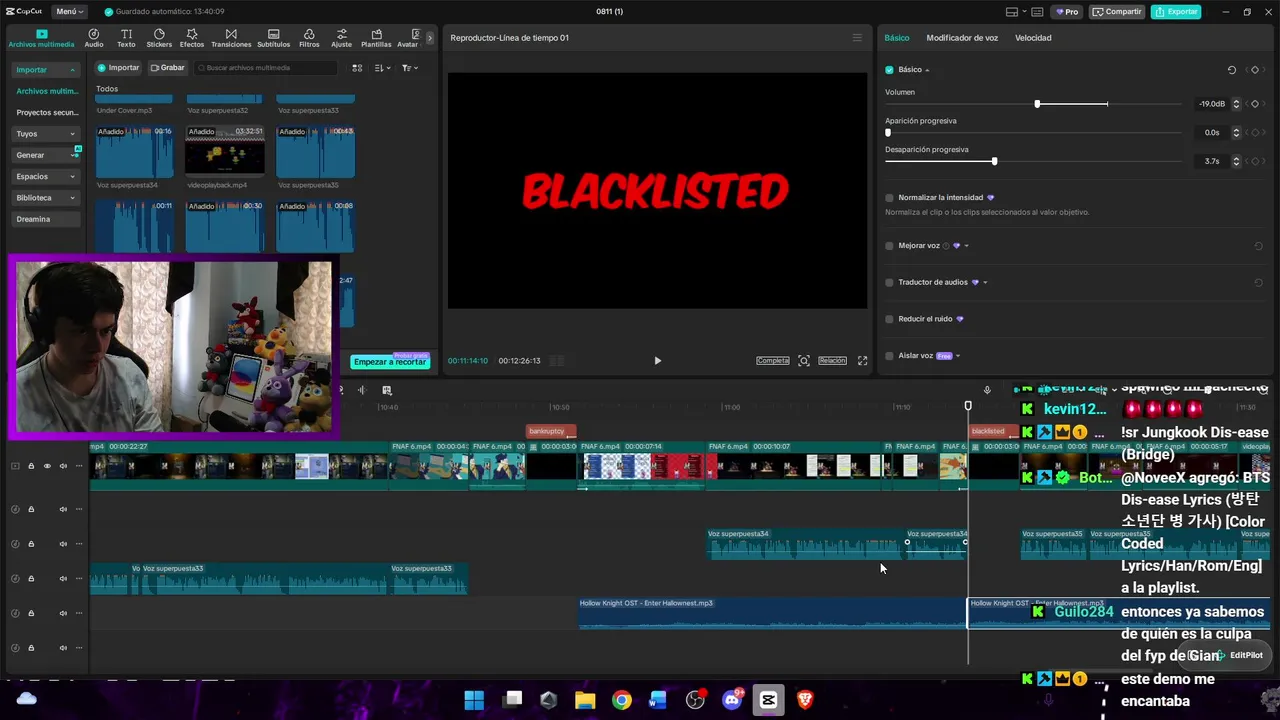Image resolution: width=1280 pixels, height=720 pixels.
Task: Expand the Biblioteca sidebar section
Action: (72, 198)
